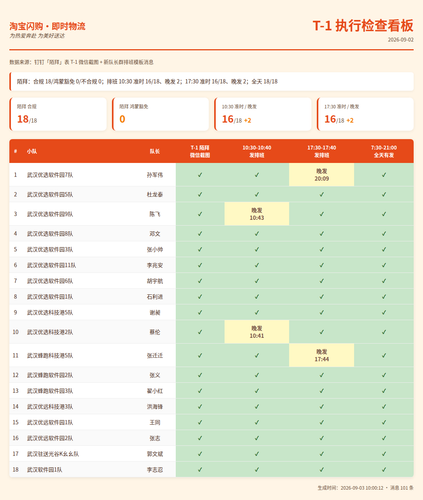
Task: Click team name 武汉优选软件园11队
Action: [51, 265]
